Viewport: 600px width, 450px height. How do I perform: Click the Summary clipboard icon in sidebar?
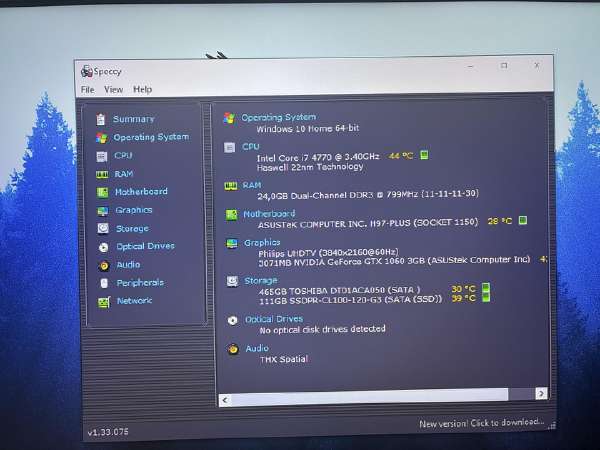101,119
